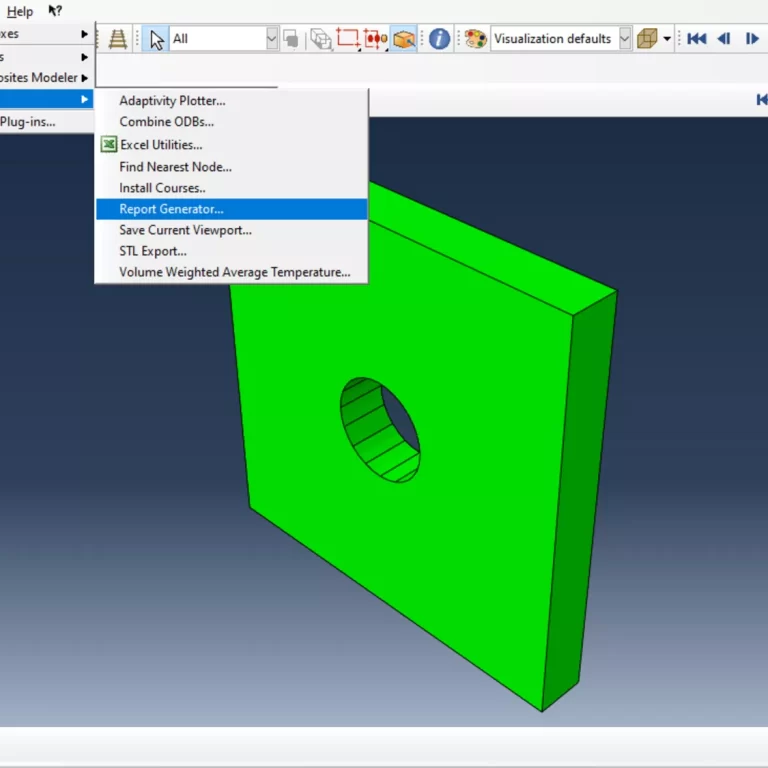Step to previous frame
Screen dimensions: 768x768
(x=724, y=39)
